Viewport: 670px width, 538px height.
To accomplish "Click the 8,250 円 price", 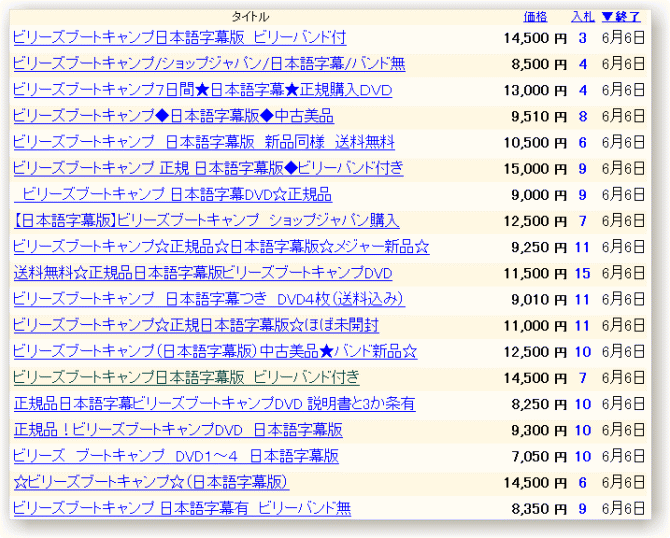I will click(x=539, y=404).
